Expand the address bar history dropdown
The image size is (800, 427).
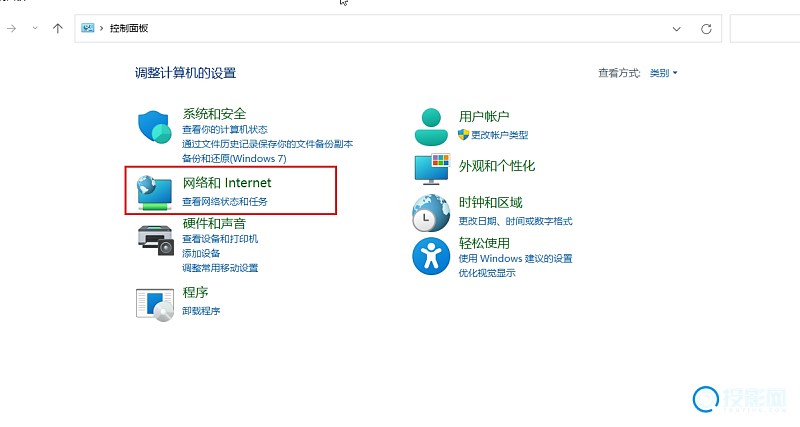point(677,29)
